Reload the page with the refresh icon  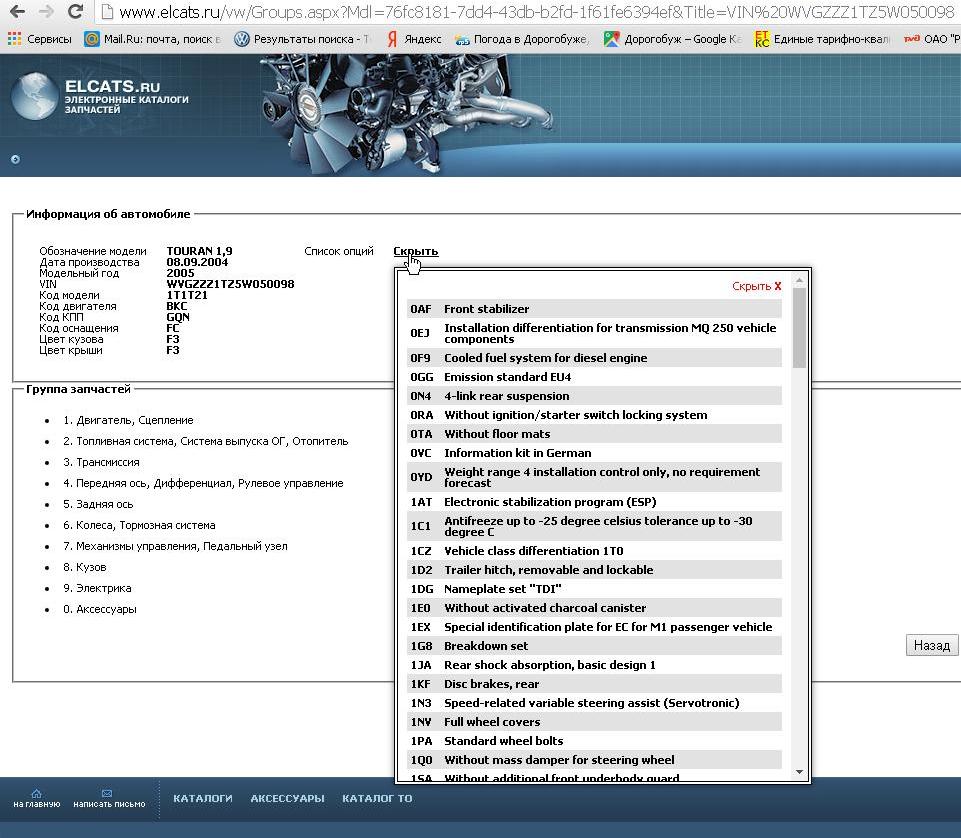pyautogui.click(x=75, y=11)
